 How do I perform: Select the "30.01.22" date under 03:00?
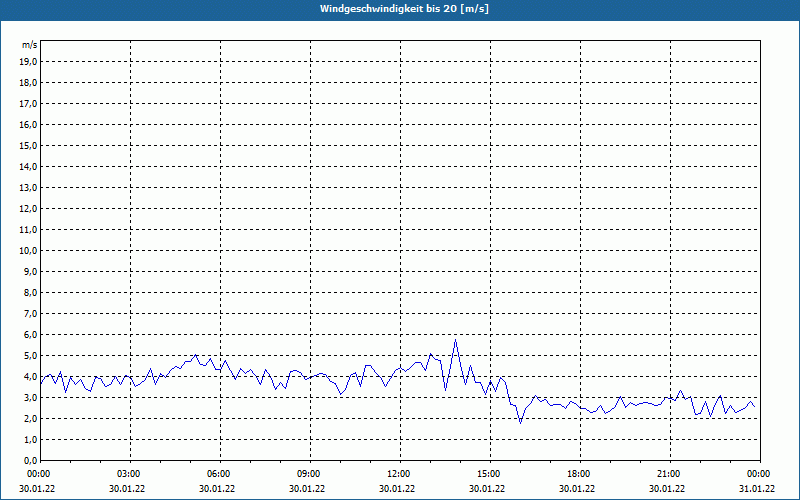pos(127,488)
